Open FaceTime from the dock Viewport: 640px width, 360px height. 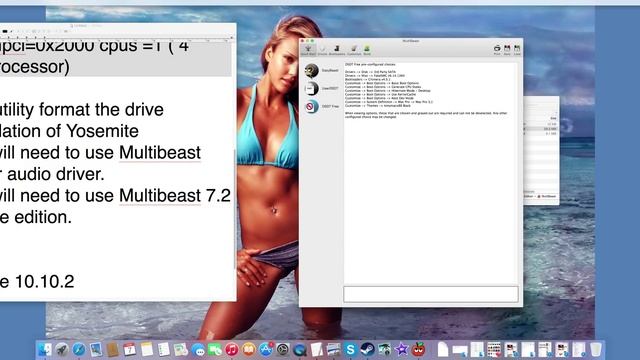pyautogui.click(x=215, y=349)
